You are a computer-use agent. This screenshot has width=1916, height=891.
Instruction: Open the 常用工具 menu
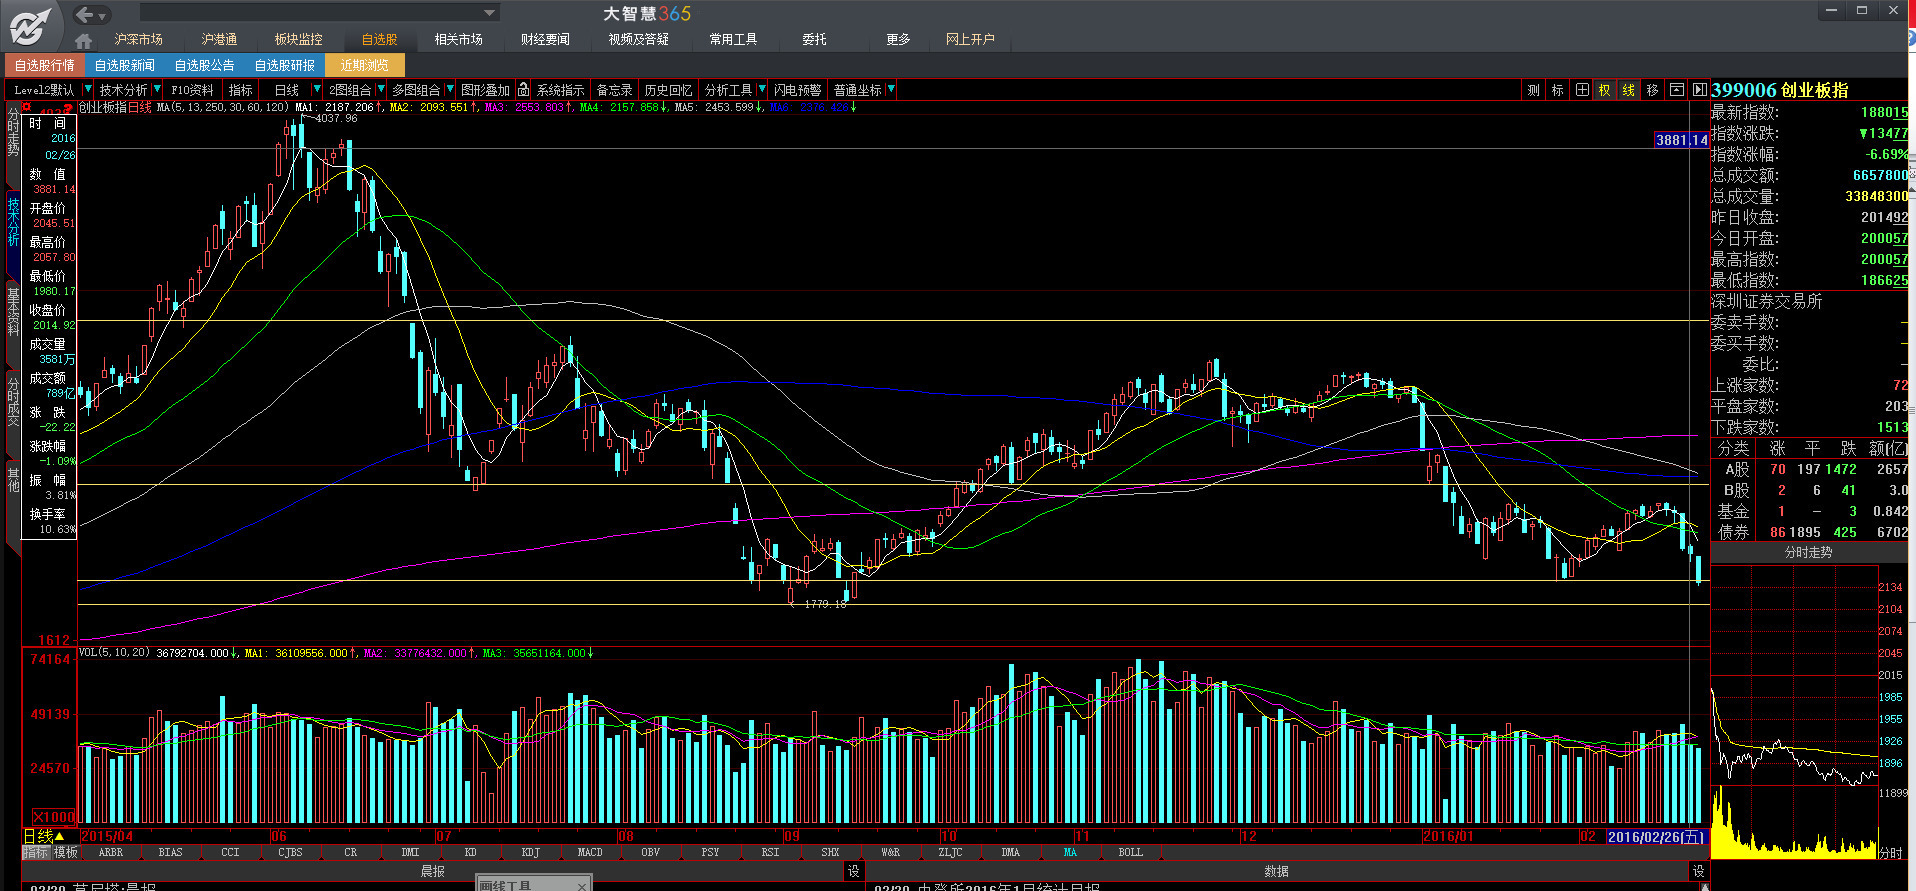(733, 39)
